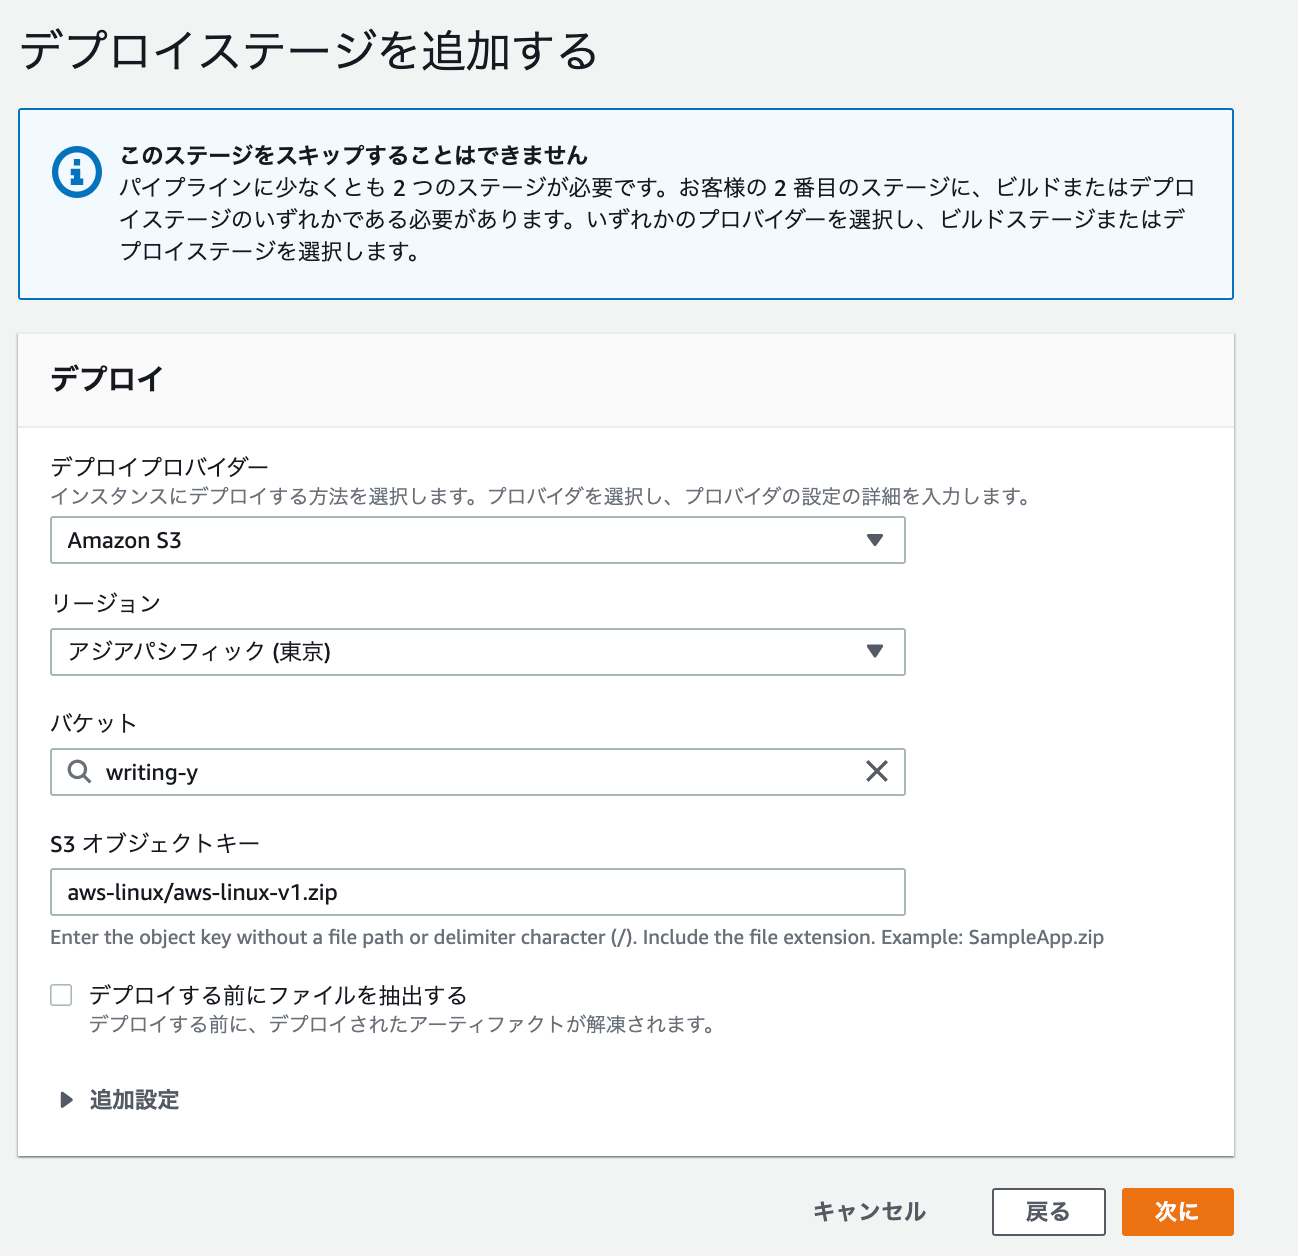Click the provider description starting インスタンスにデプロイする方法
1298x1256 pixels.
click(x=541, y=496)
